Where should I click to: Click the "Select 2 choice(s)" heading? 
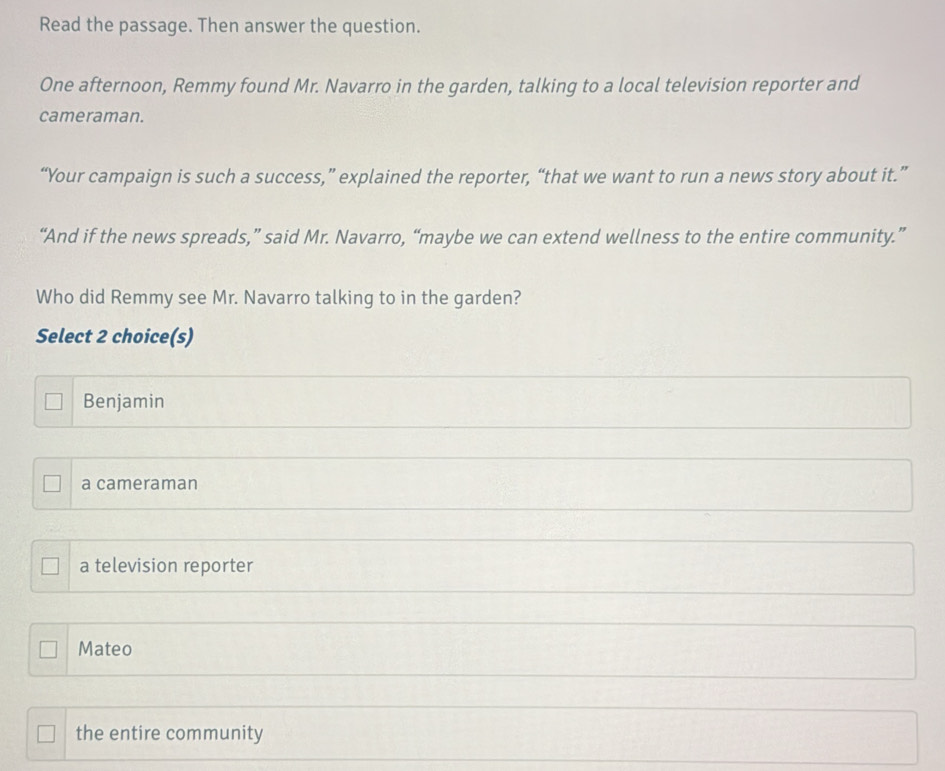115,336
